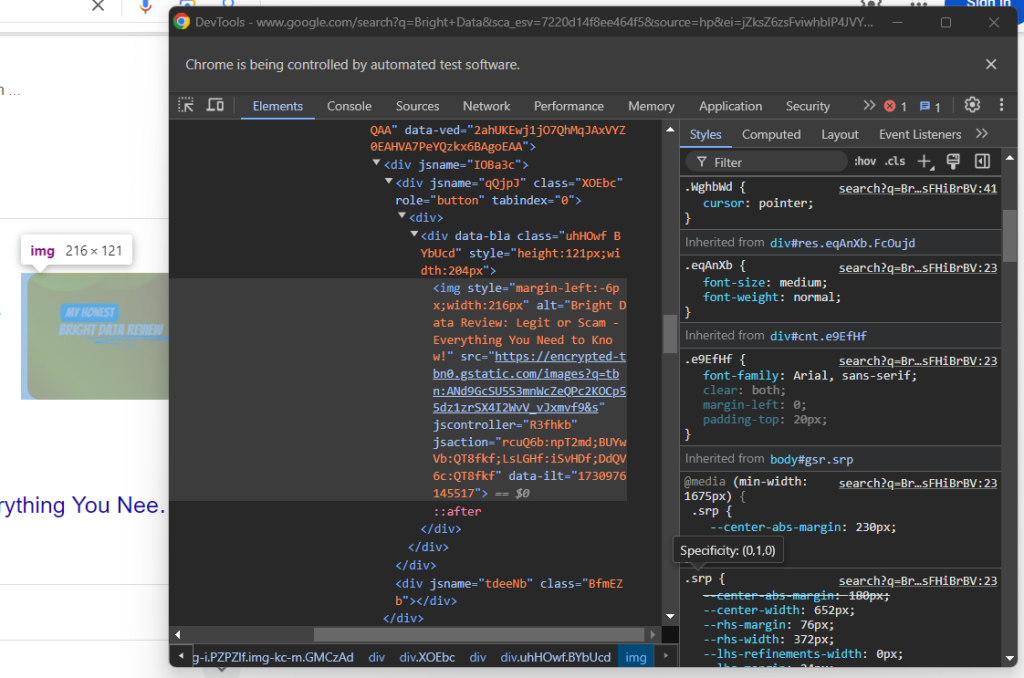Dismiss the automated test software notice

coord(991,65)
